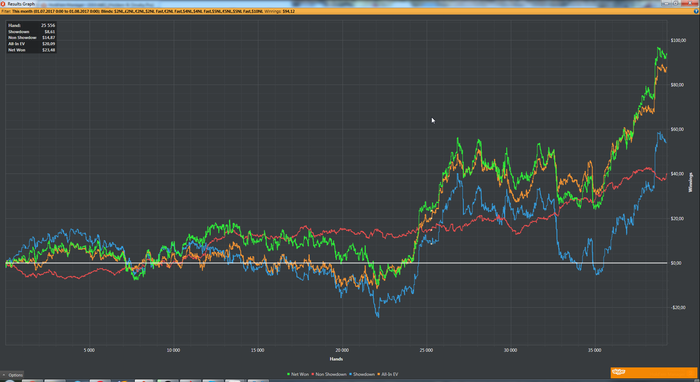Click the Hands axis title
Screen dimensions: 700x382
(x=336, y=359)
